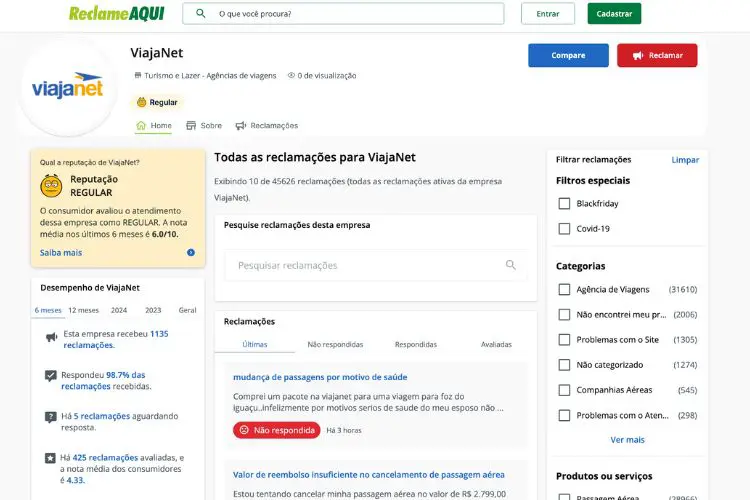Click the viajanet company logo

(x=67, y=85)
